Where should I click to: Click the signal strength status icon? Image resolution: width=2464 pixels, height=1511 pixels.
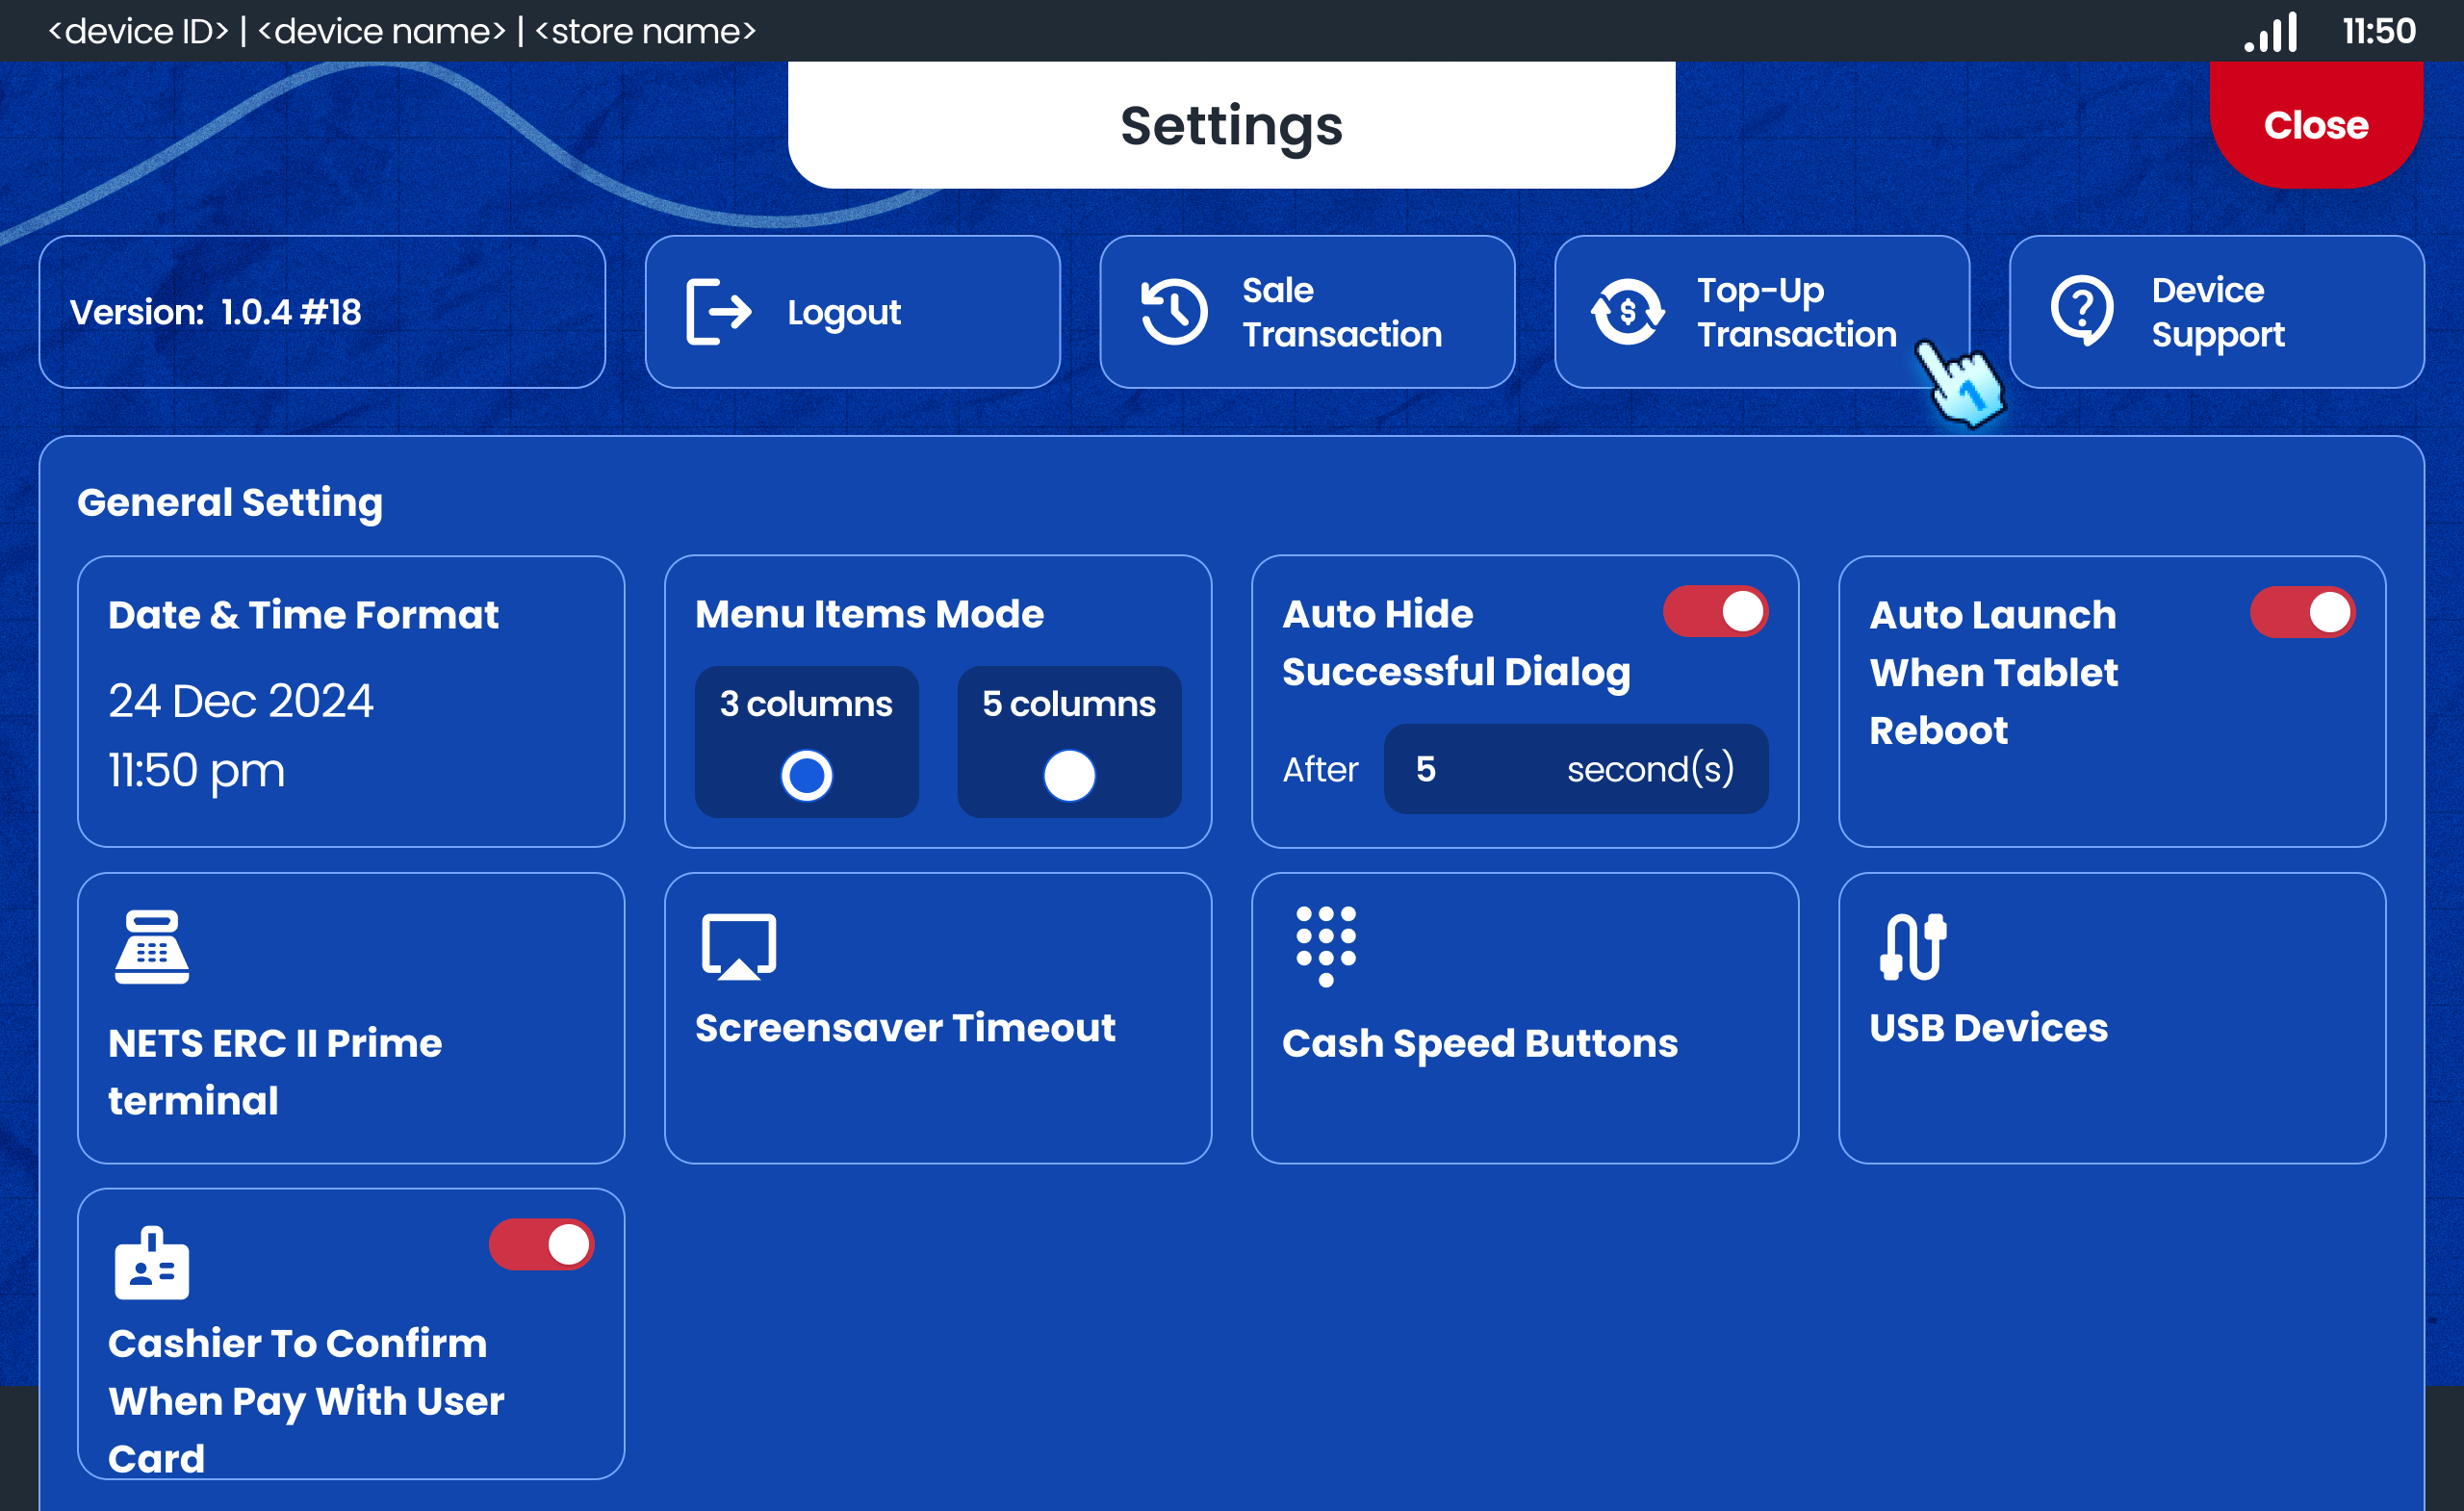(2271, 31)
